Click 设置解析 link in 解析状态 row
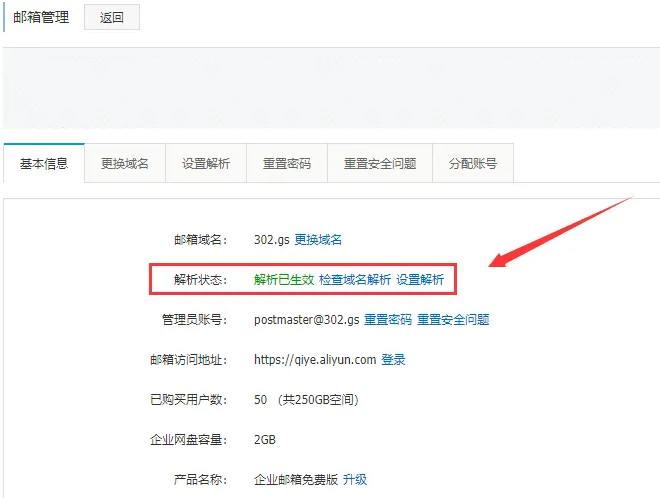 420,280
